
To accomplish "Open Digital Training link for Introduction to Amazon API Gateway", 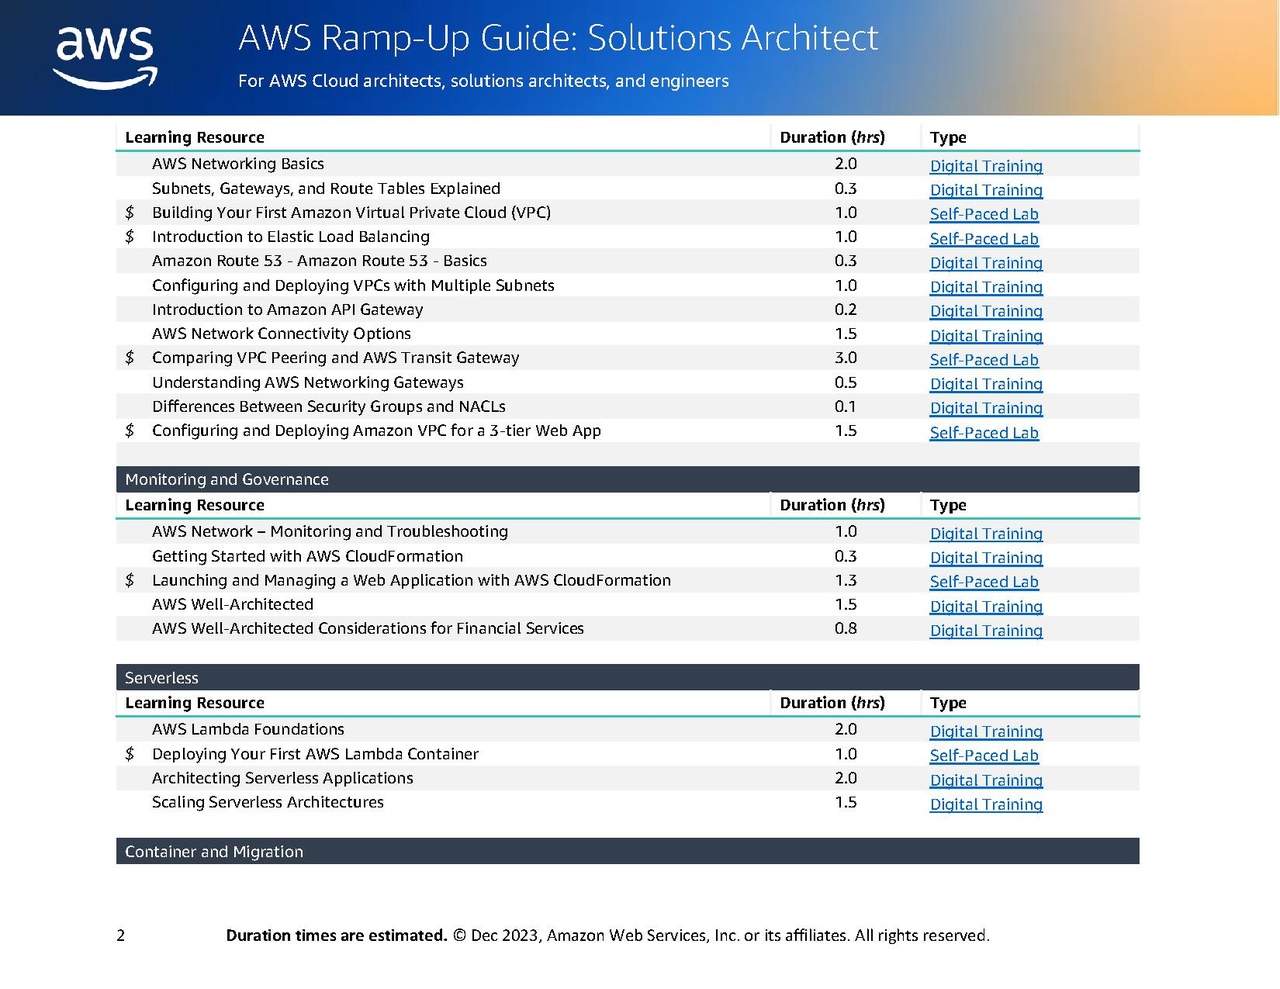I will 986,311.
